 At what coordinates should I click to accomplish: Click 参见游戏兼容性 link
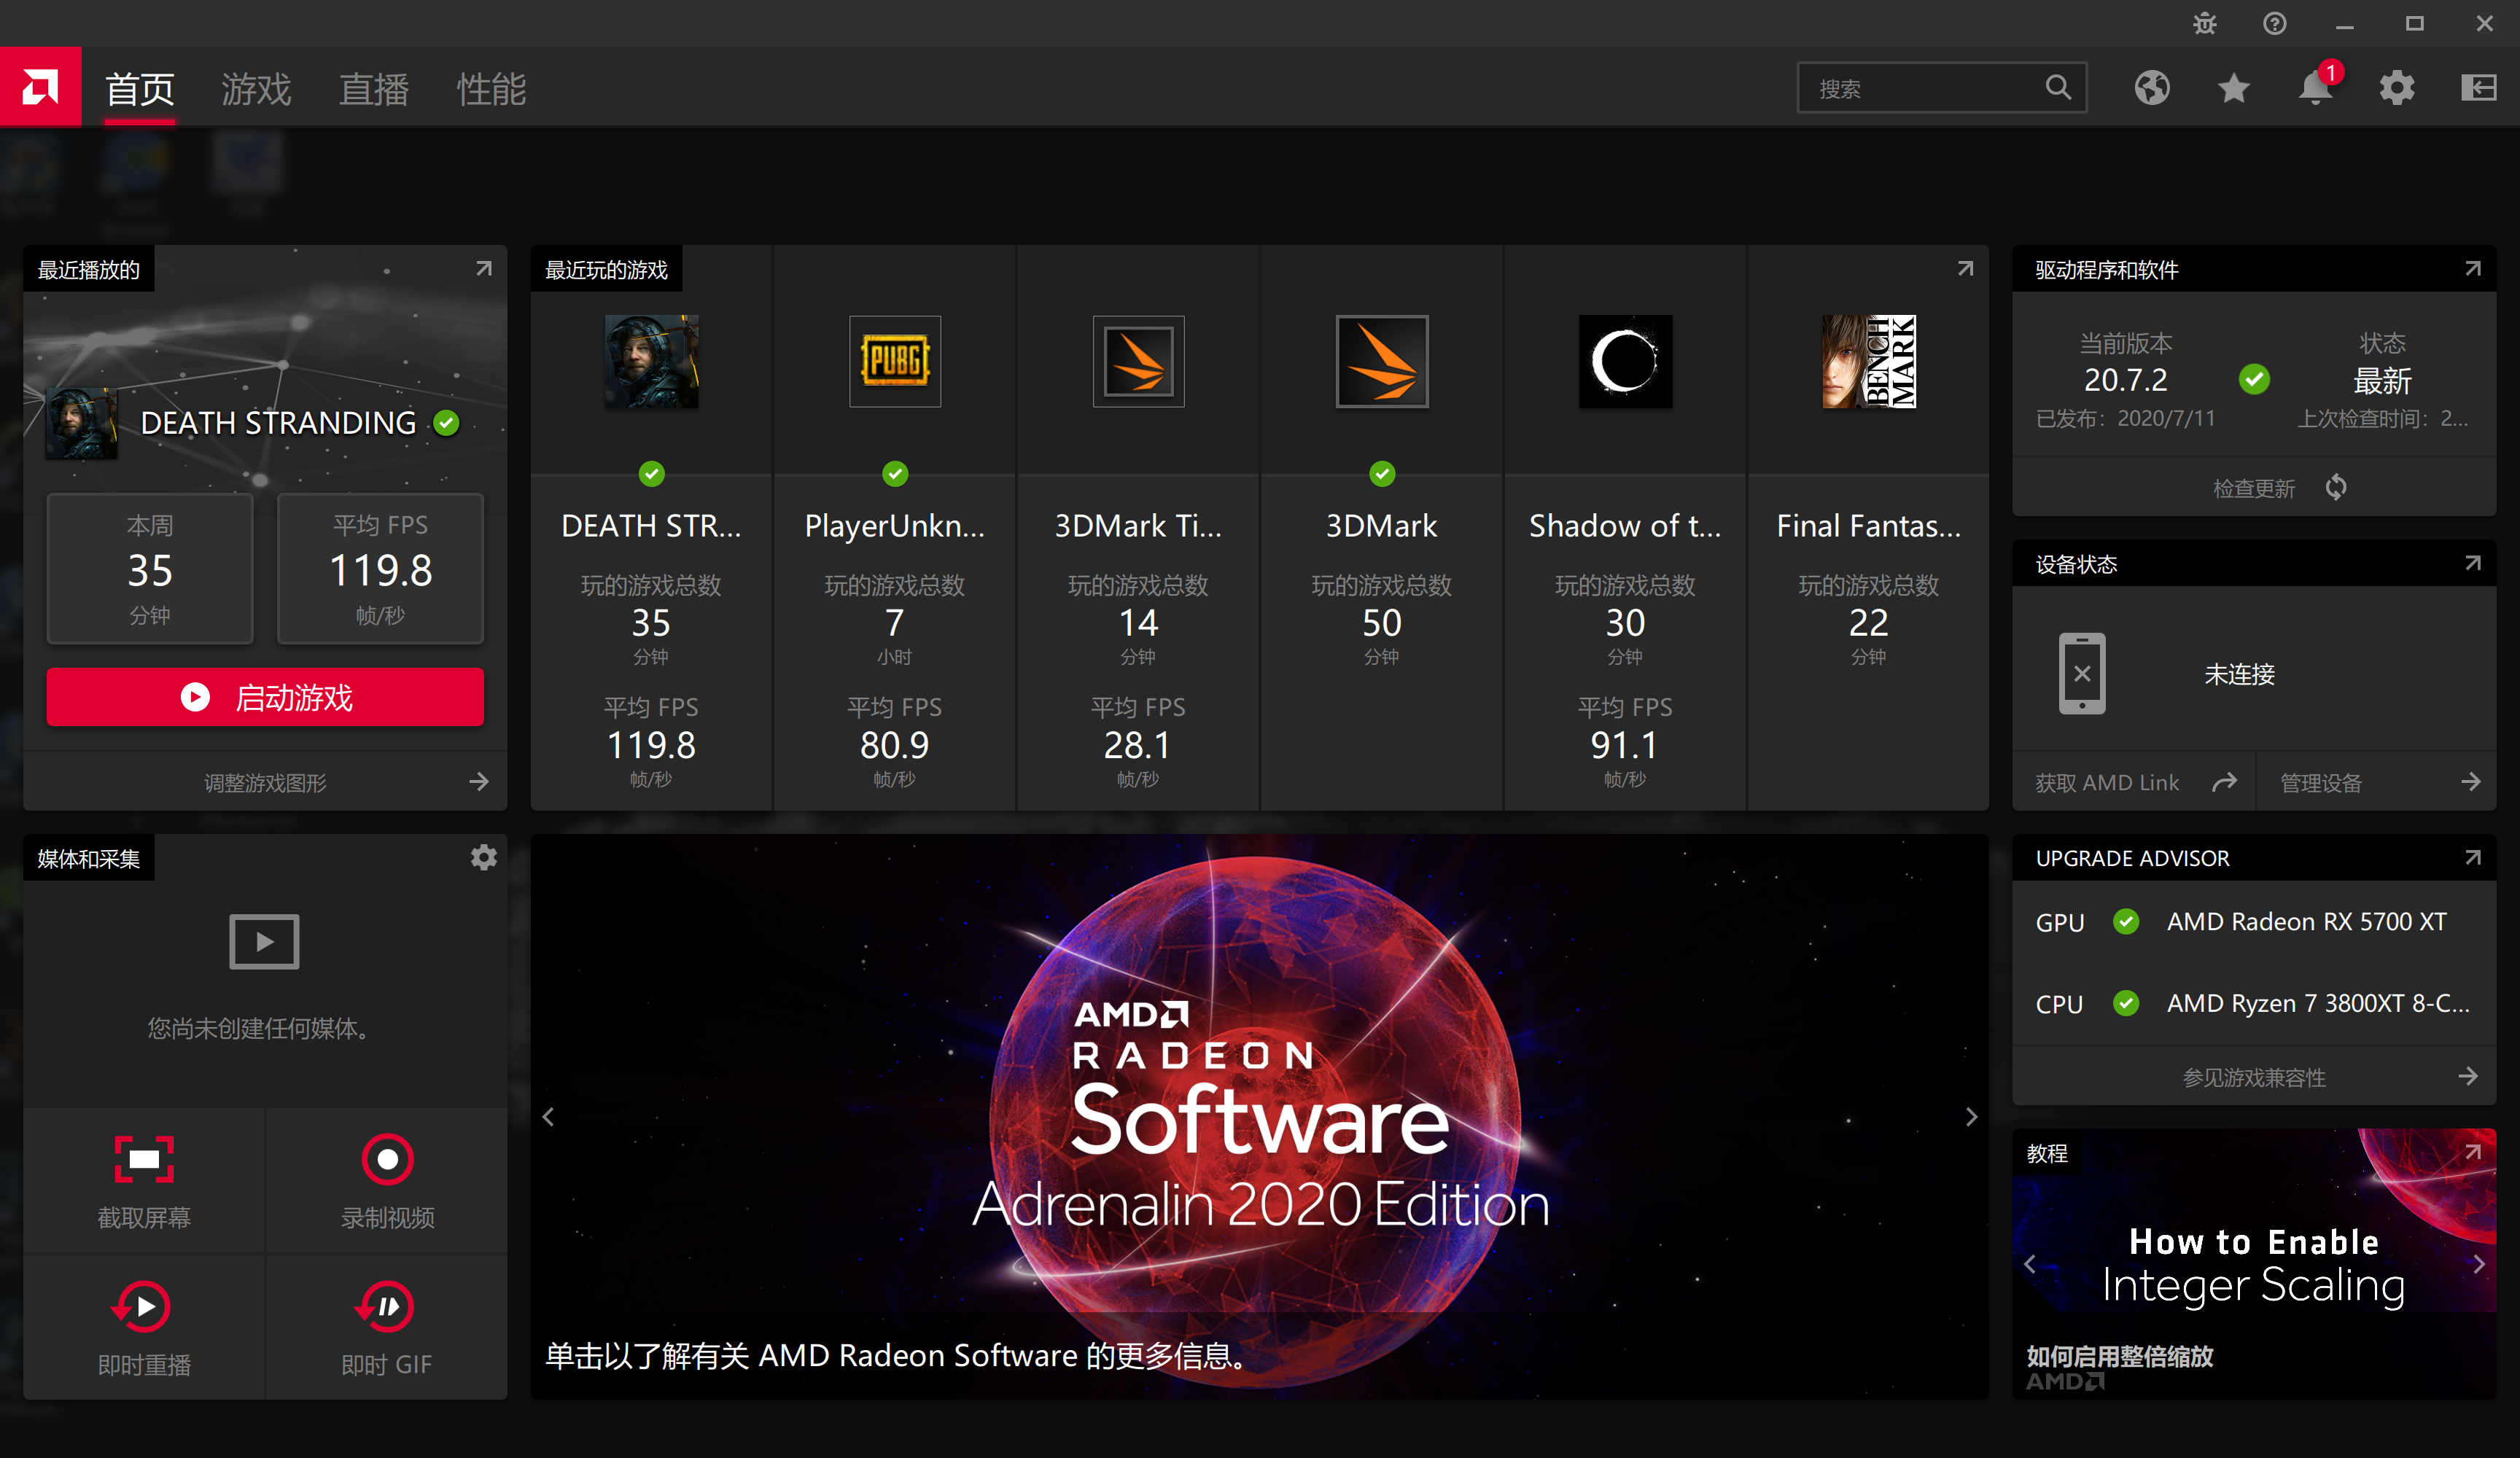tap(2254, 1077)
